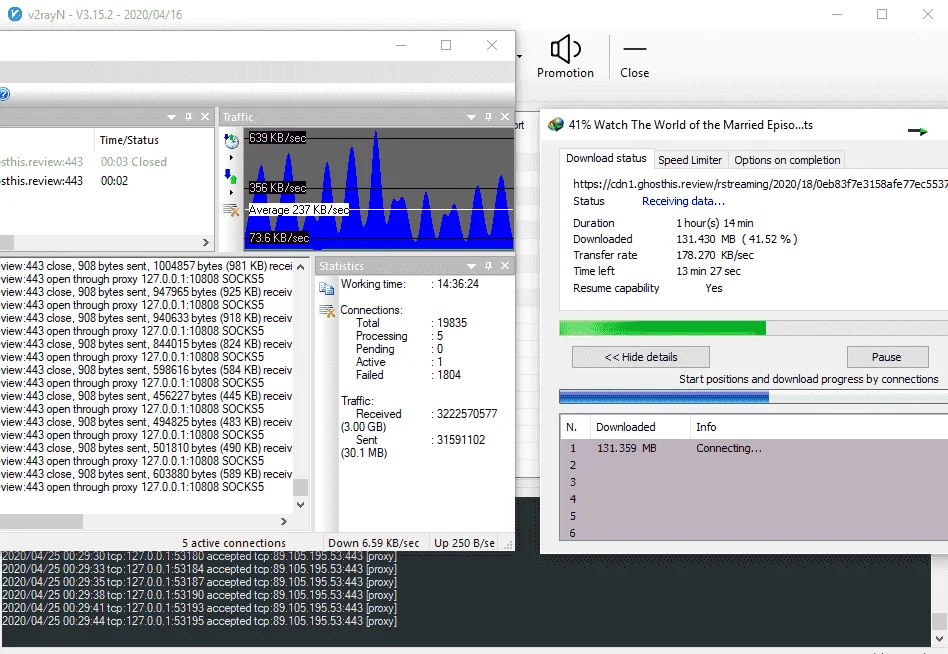Click the reset statistics icon in Statistics panel
Image resolution: width=948 pixels, height=654 pixels.
(x=326, y=311)
